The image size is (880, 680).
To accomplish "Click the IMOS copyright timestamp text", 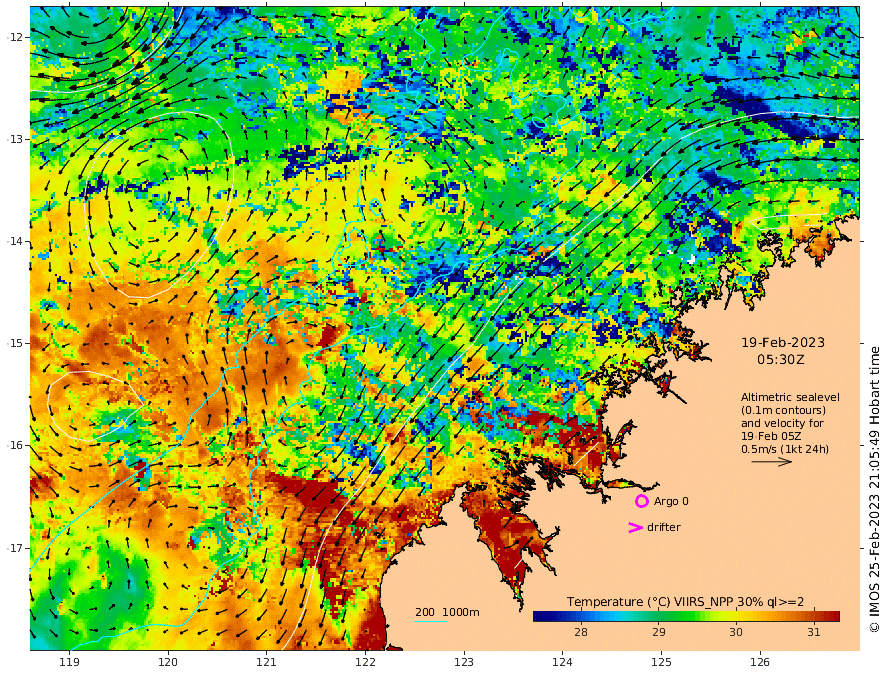I will 874,489.
